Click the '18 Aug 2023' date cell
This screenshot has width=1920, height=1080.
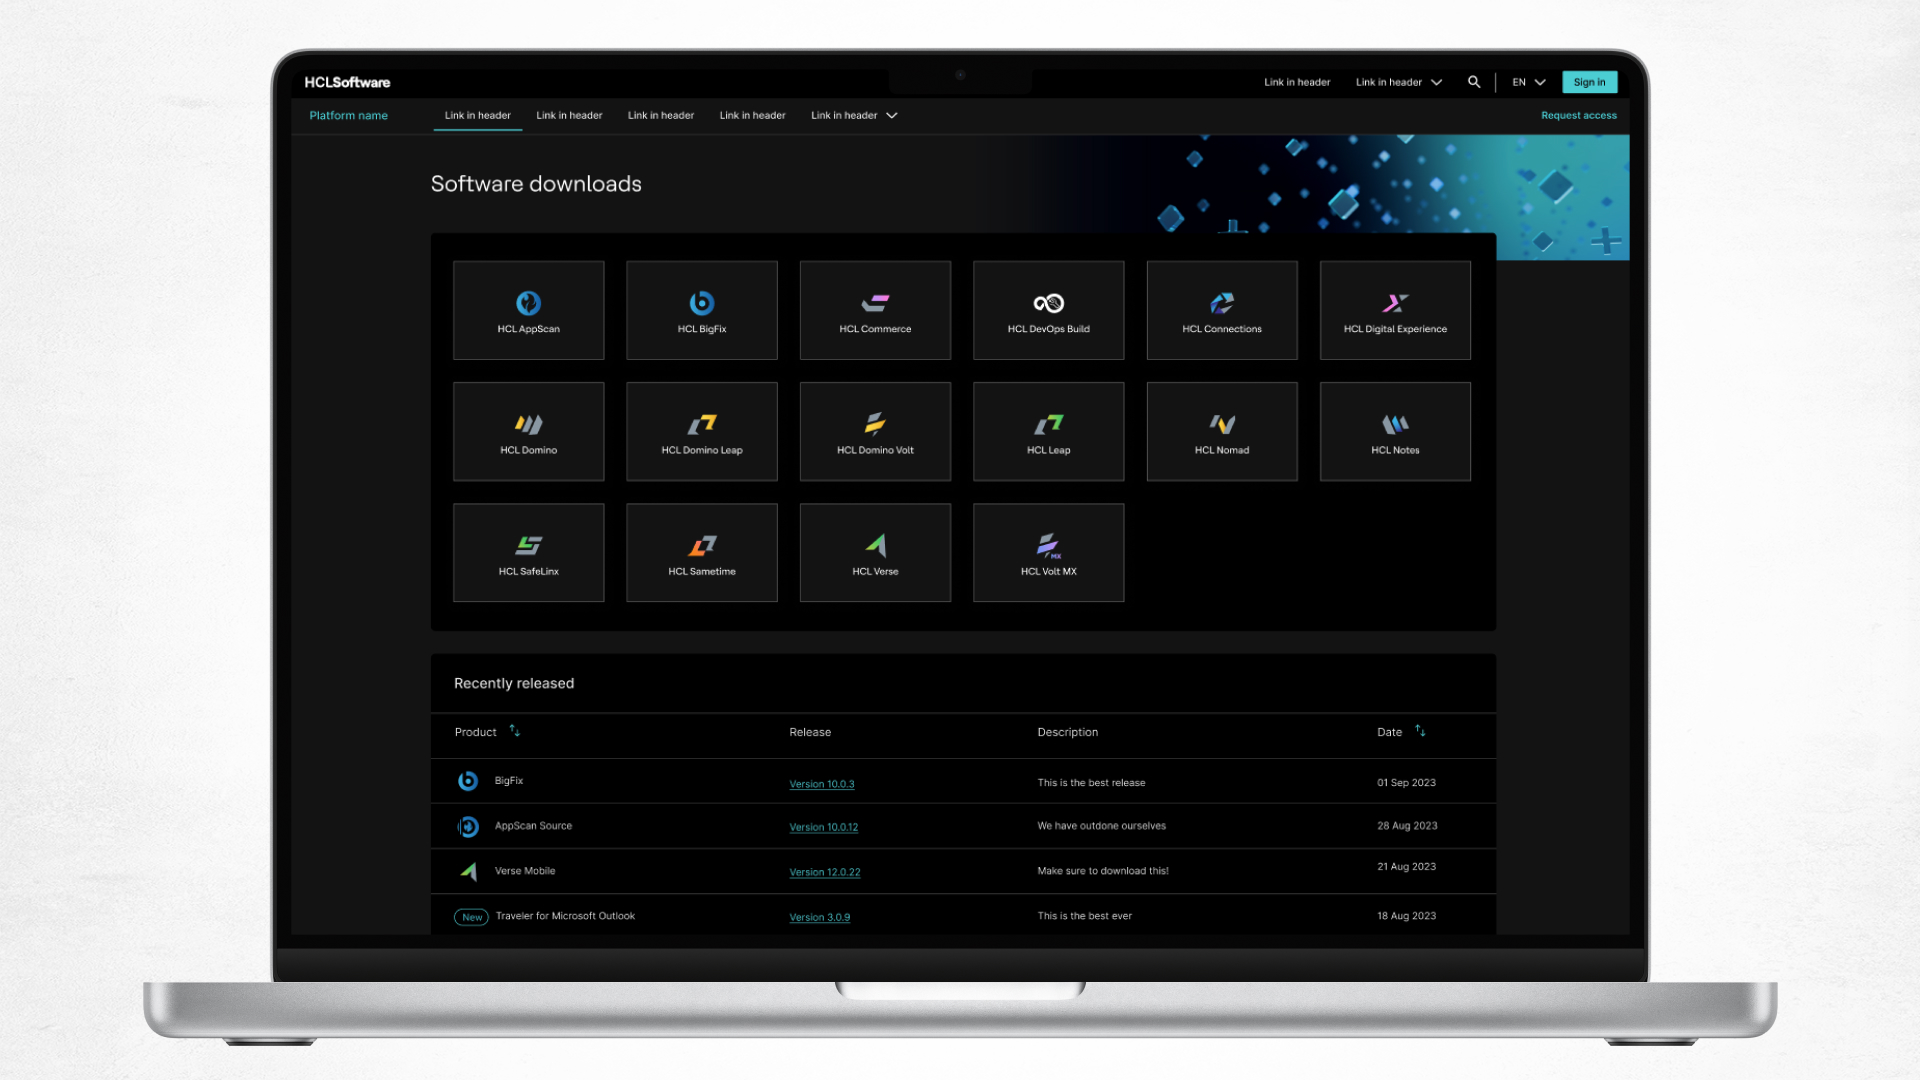1406,916
